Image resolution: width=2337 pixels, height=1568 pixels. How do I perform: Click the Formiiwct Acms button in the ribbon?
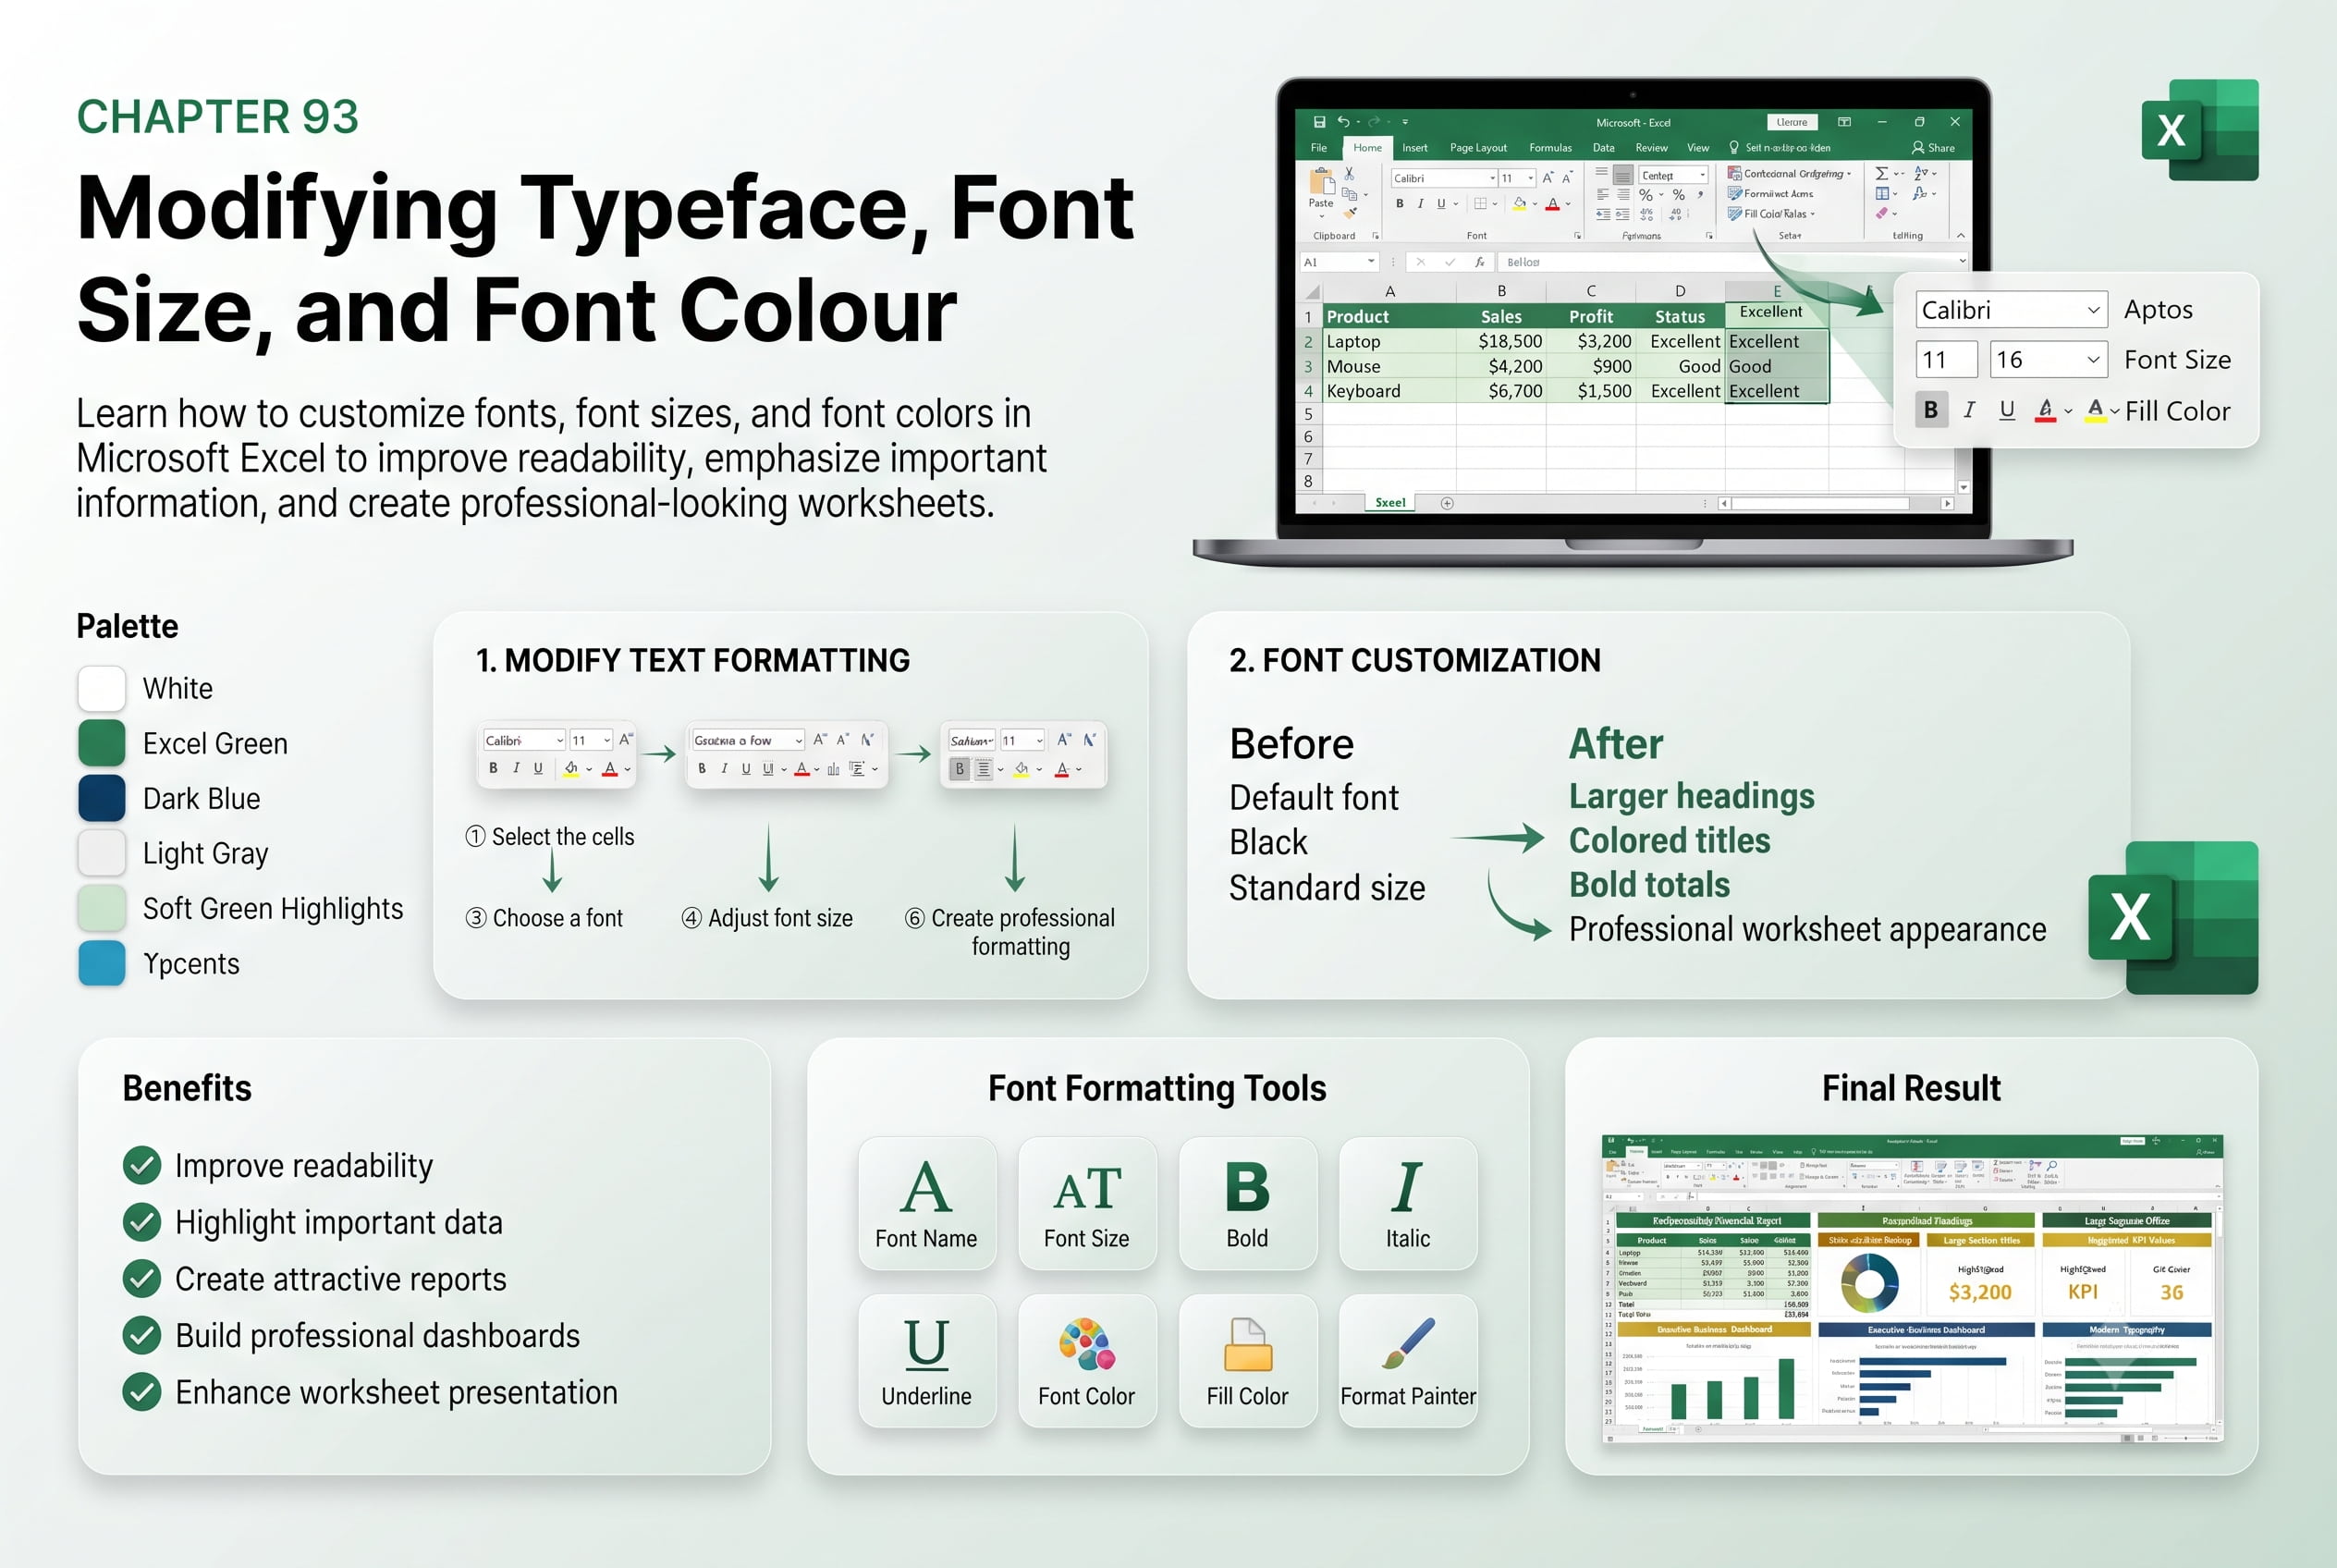(x=1770, y=194)
